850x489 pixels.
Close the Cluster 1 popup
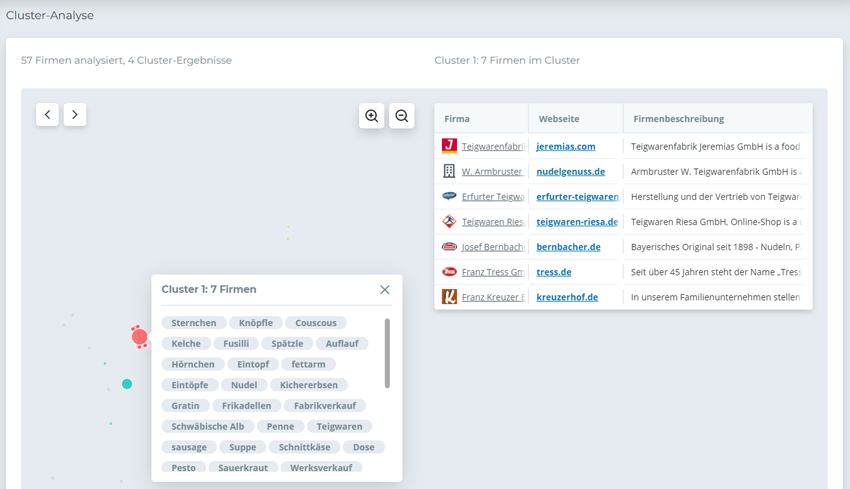[385, 289]
